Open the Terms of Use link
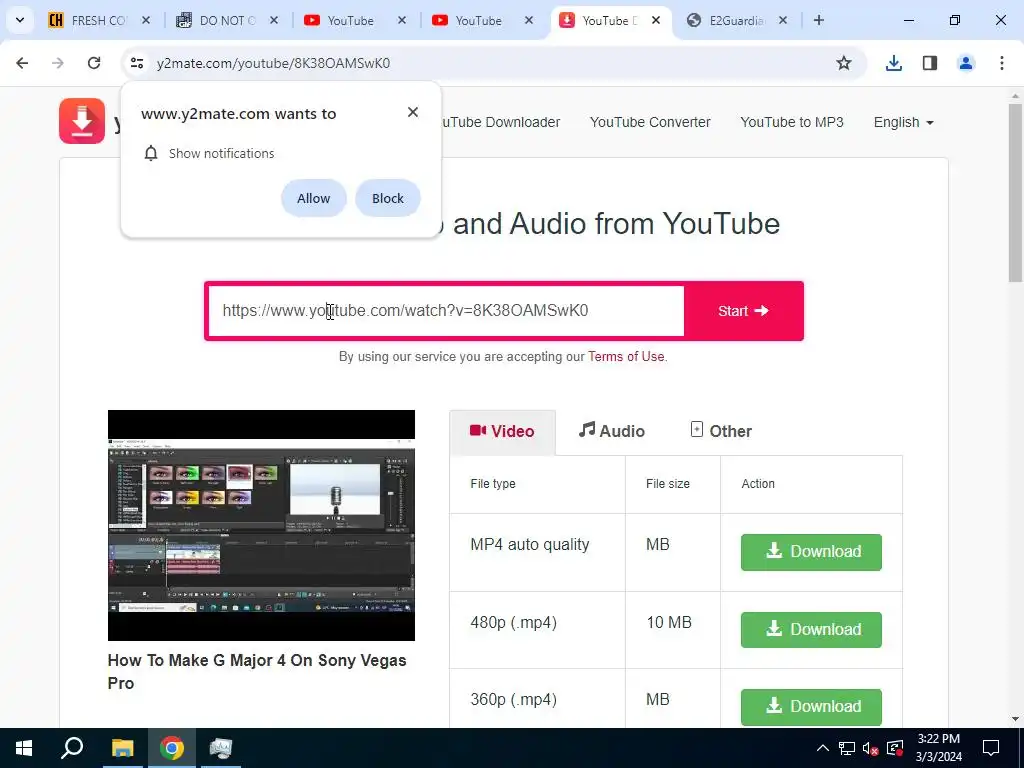 pos(626,357)
